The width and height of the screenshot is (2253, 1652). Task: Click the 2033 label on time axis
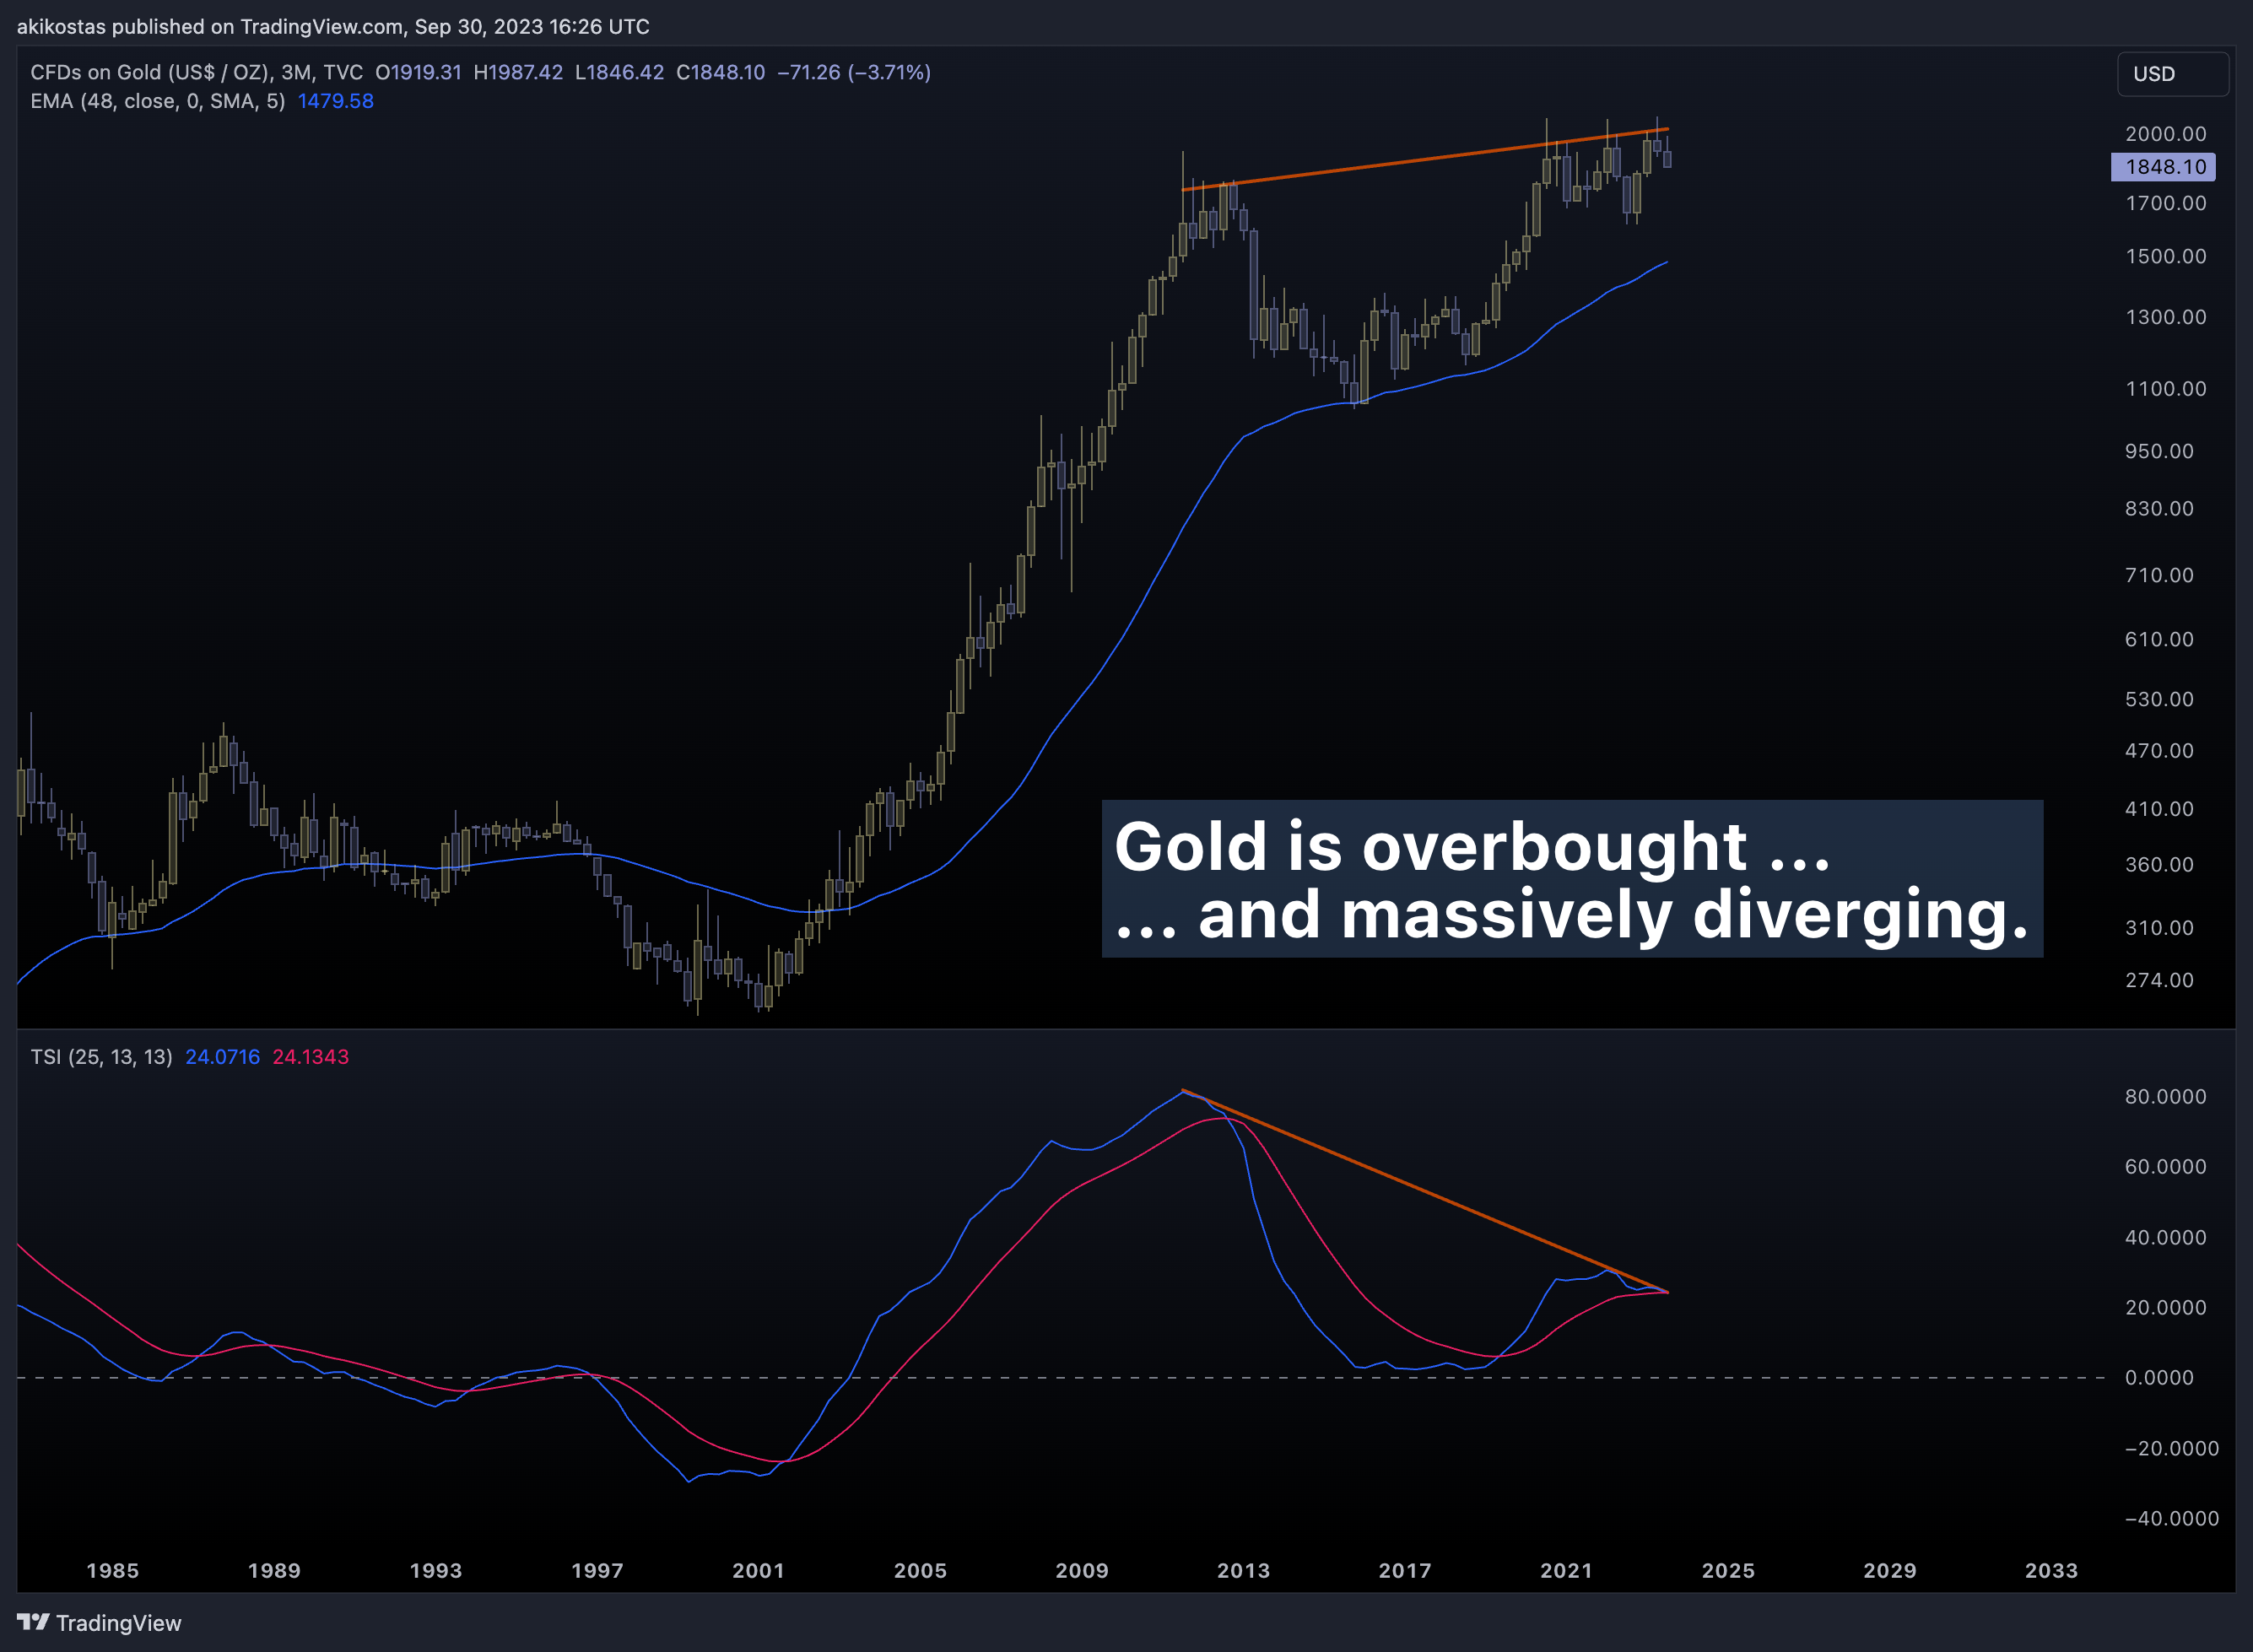pos(2051,1571)
